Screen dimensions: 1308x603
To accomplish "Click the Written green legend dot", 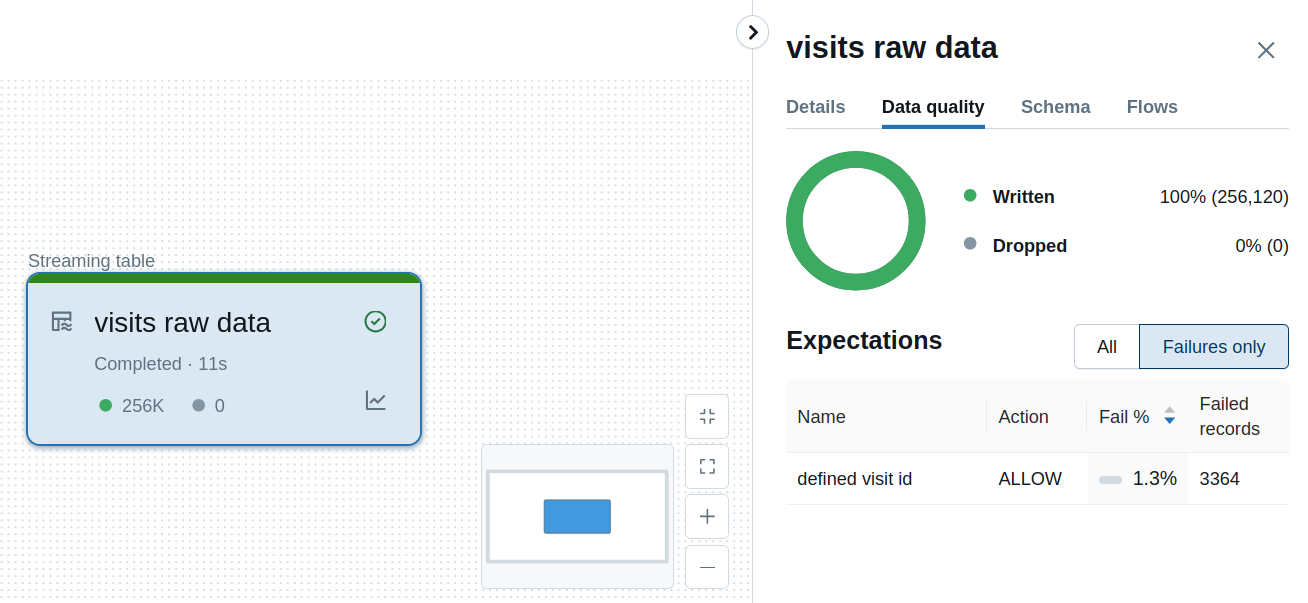I will pyautogui.click(x=969, y=196).
